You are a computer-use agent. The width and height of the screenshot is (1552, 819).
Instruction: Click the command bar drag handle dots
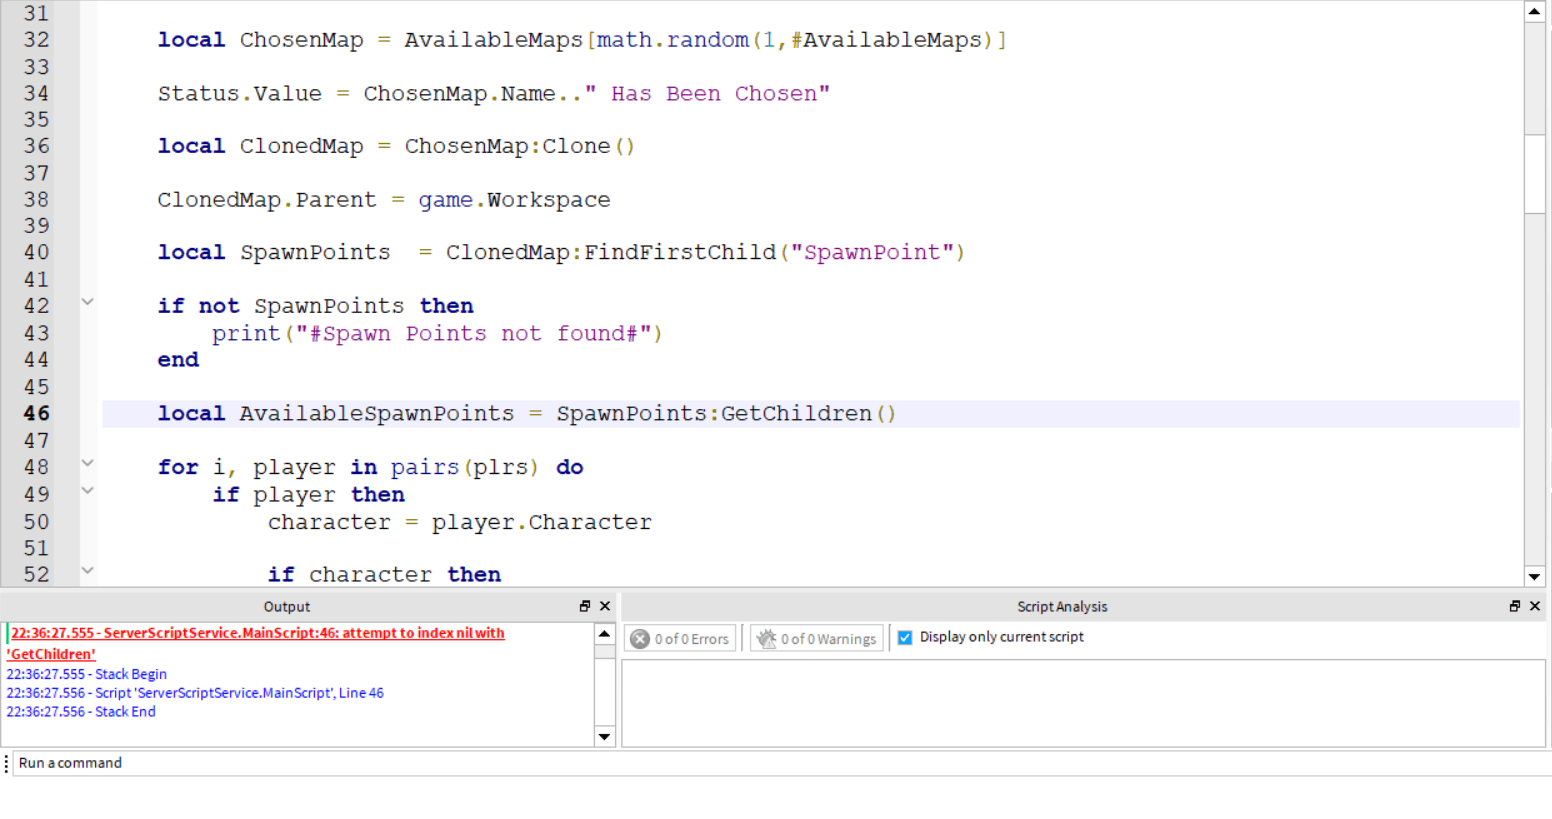point(7,763)
